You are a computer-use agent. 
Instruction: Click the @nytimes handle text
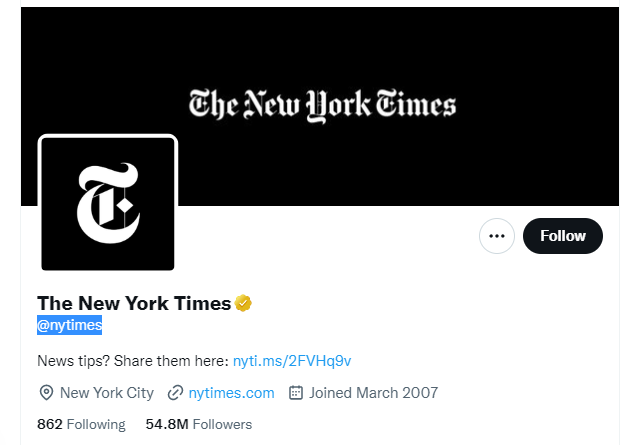pyautogui.click(x=70, y=325)
